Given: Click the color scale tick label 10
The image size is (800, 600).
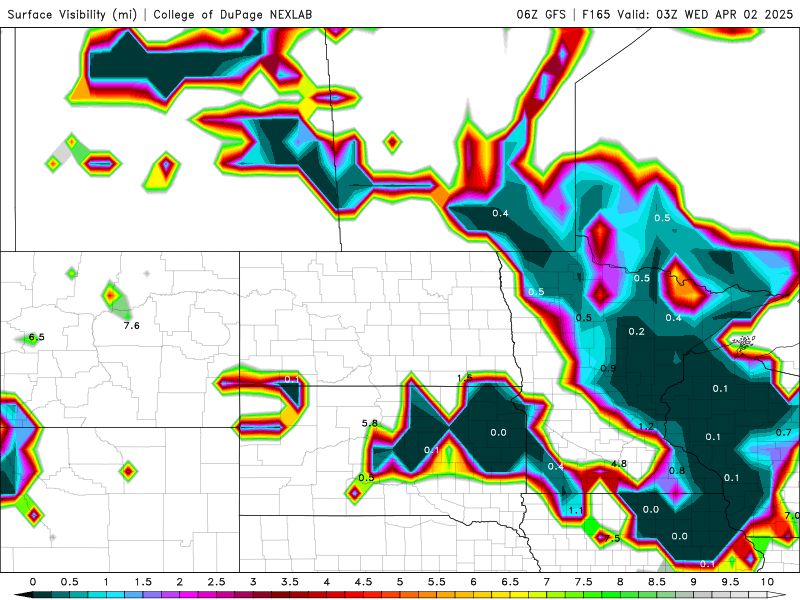Looking at the screenshot, I should tap(767, 582).
